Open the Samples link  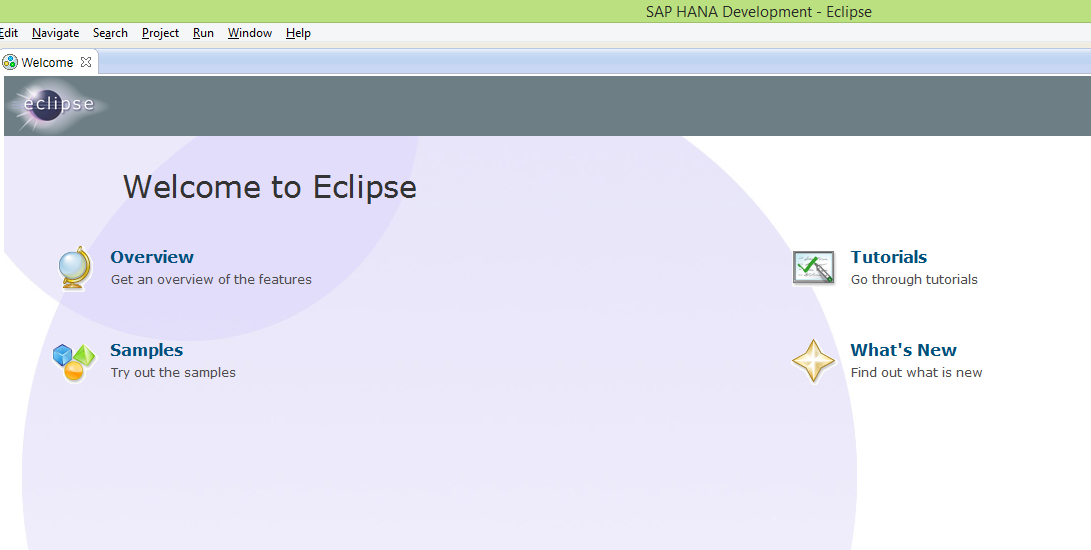point(146,350)
